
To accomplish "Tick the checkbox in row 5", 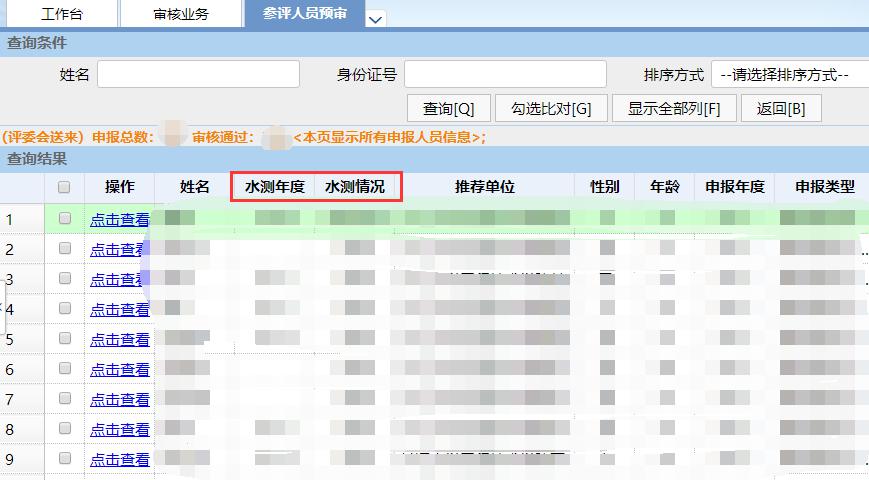I will click(x=65, y=339).
